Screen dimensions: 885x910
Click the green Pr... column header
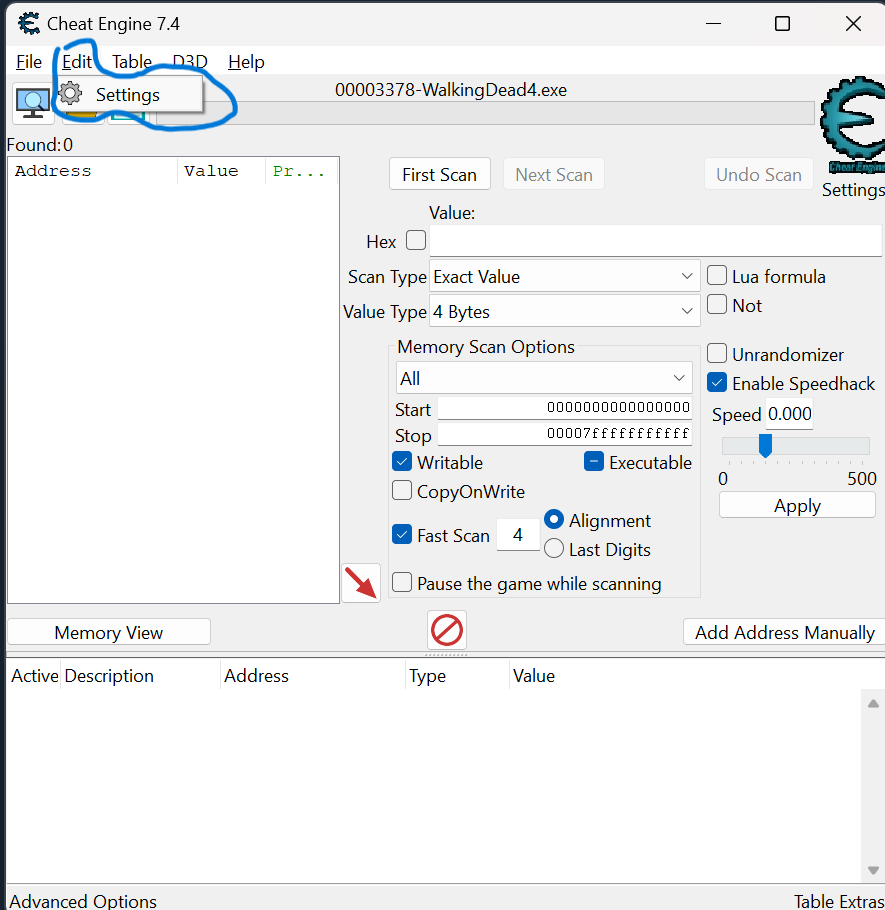[301, 171]
